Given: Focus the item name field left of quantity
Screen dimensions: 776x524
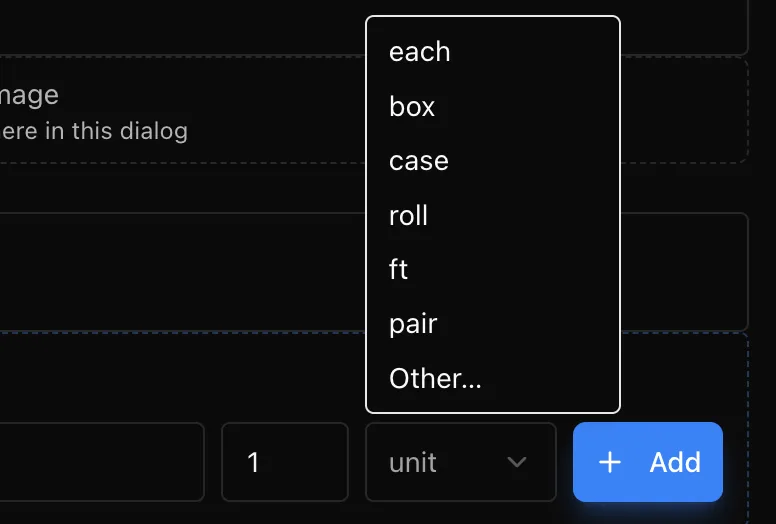Looking at the screenshot, I should pos(101,462).
